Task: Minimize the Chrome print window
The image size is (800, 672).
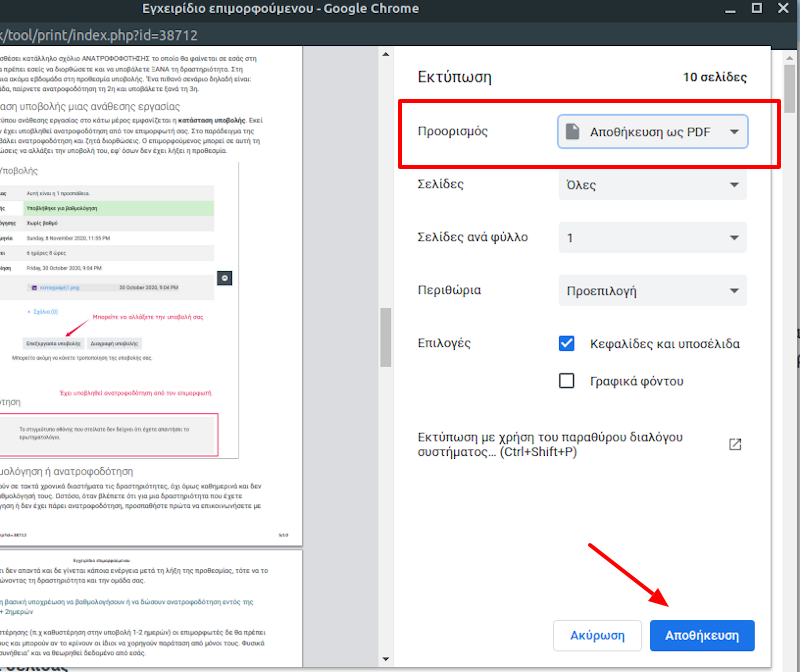Action: coord(728,10)
